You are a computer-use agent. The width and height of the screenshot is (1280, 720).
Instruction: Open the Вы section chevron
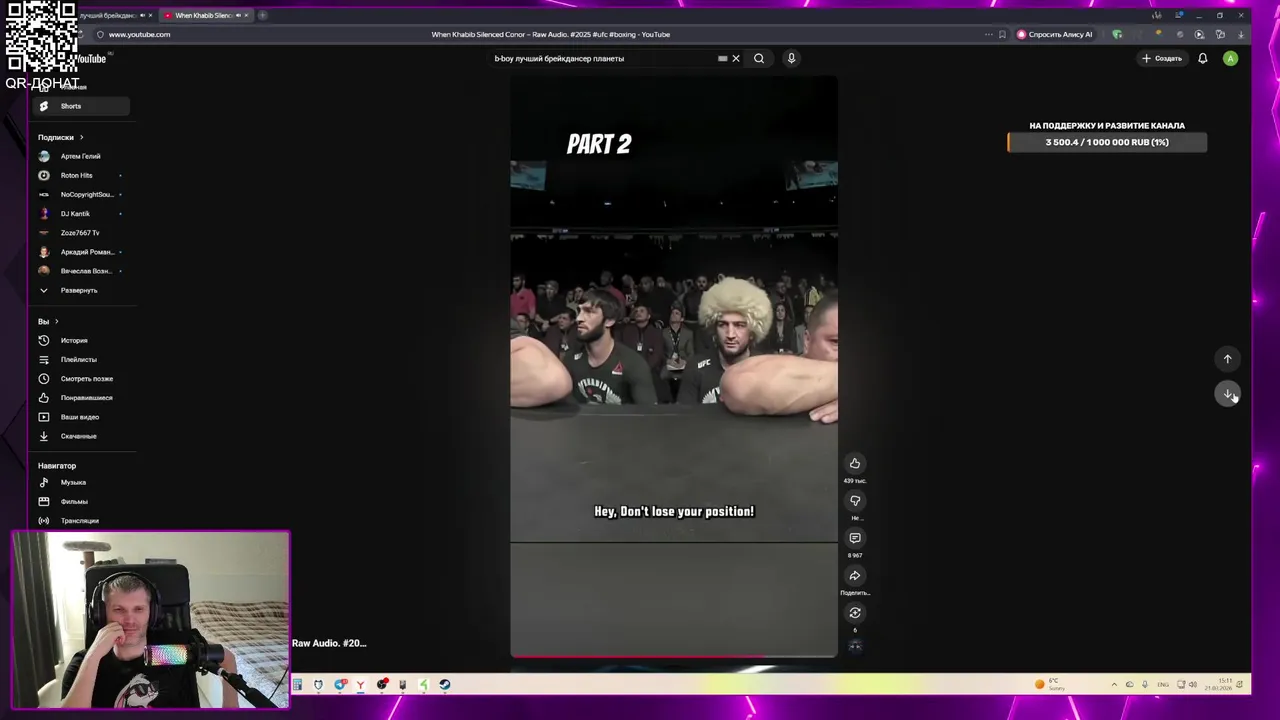click(x=56, y=321)
